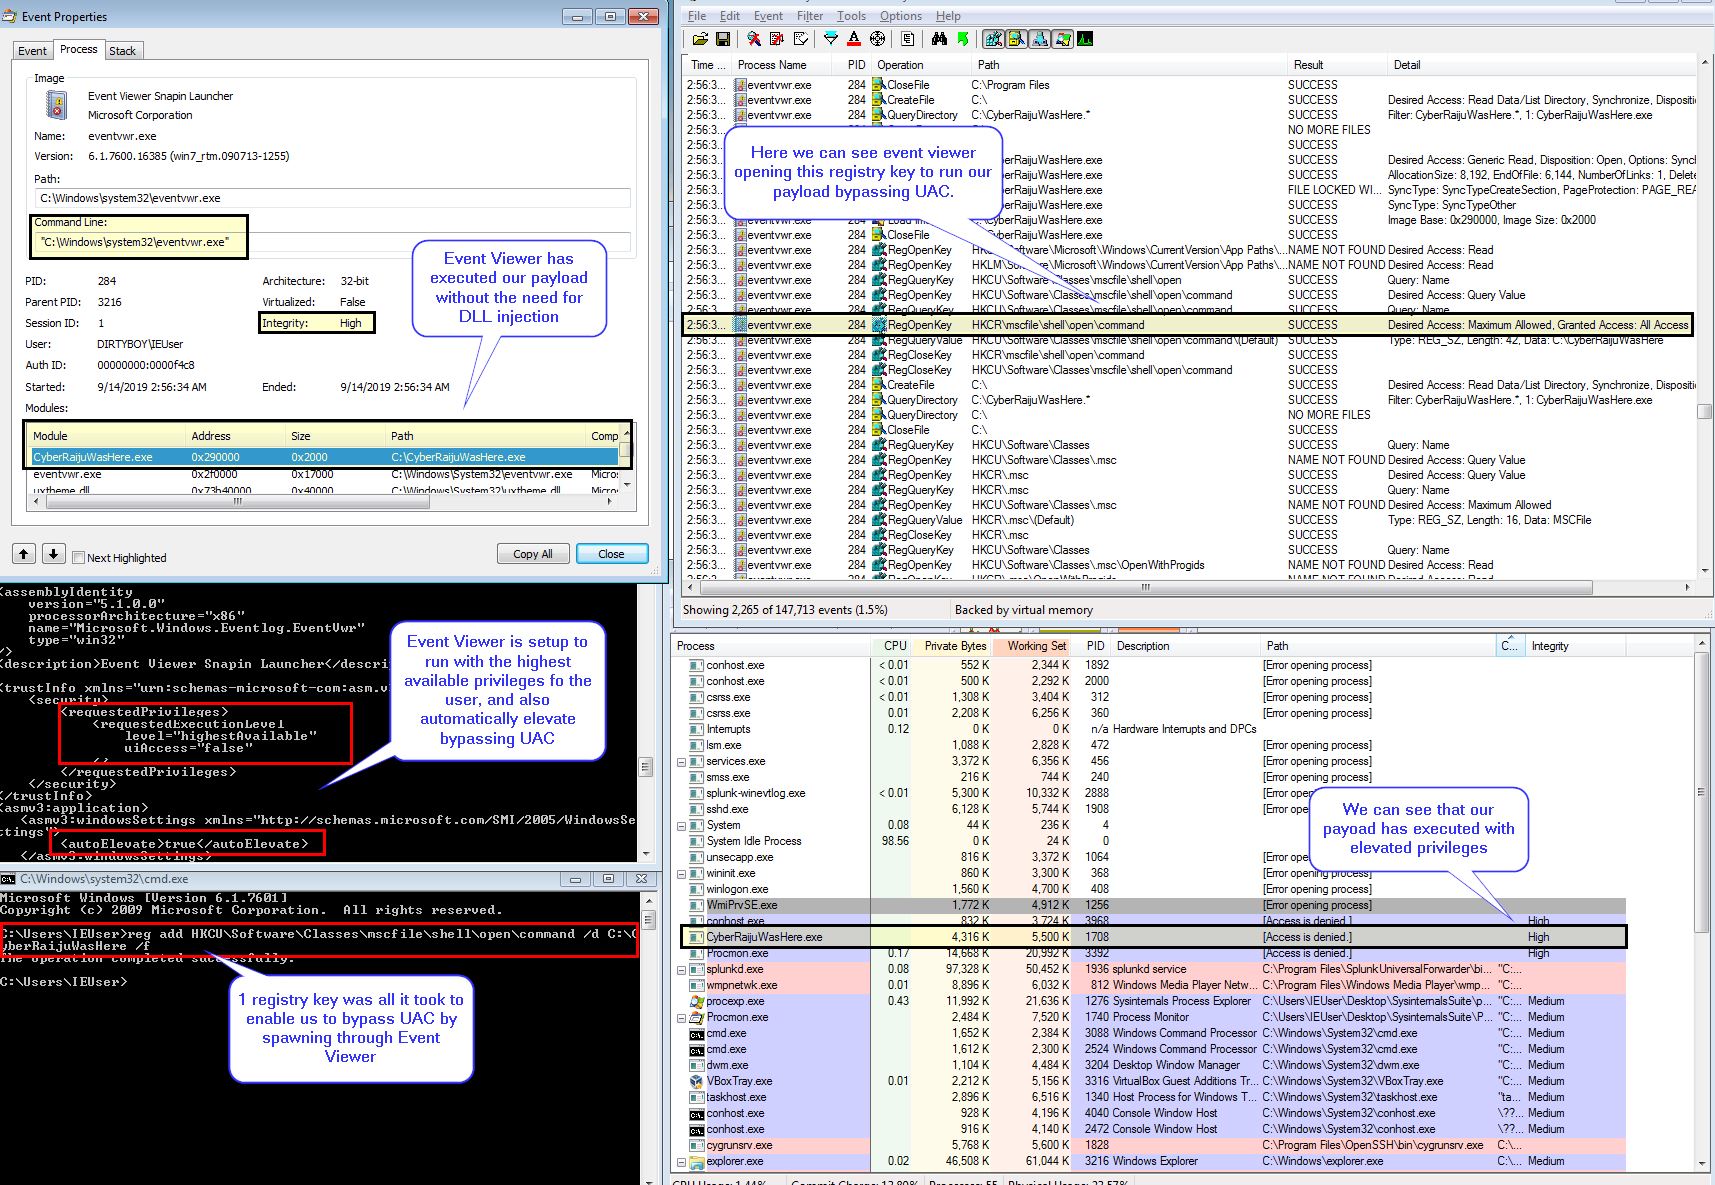Image resolution: width=1715 pixels, height=1185 pixels.
Task: Click the splunkd.exe process icon
Action: (x=696, y=969)
